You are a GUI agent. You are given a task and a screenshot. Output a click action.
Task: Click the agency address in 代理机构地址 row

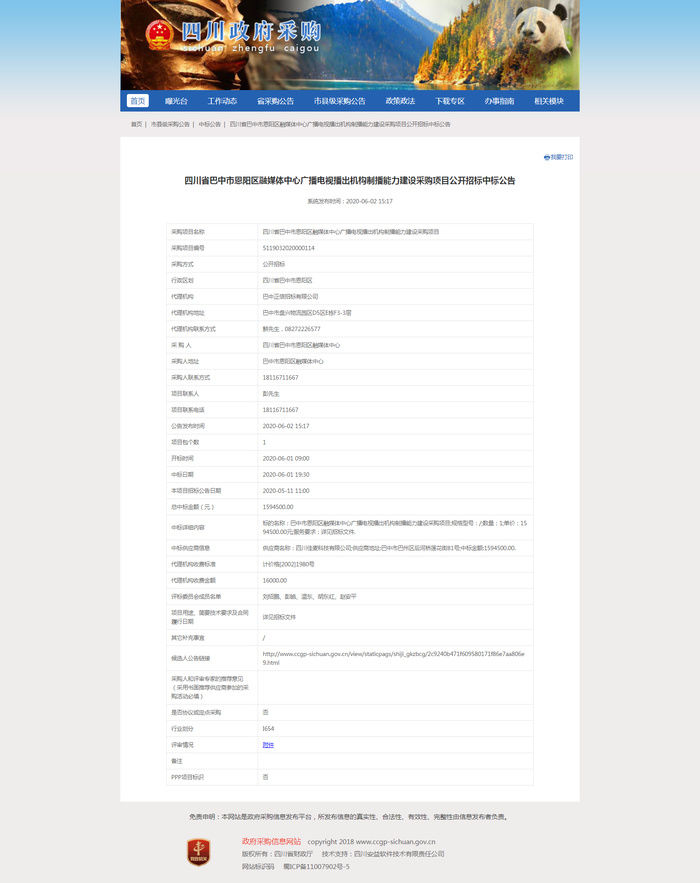point(307,313)
